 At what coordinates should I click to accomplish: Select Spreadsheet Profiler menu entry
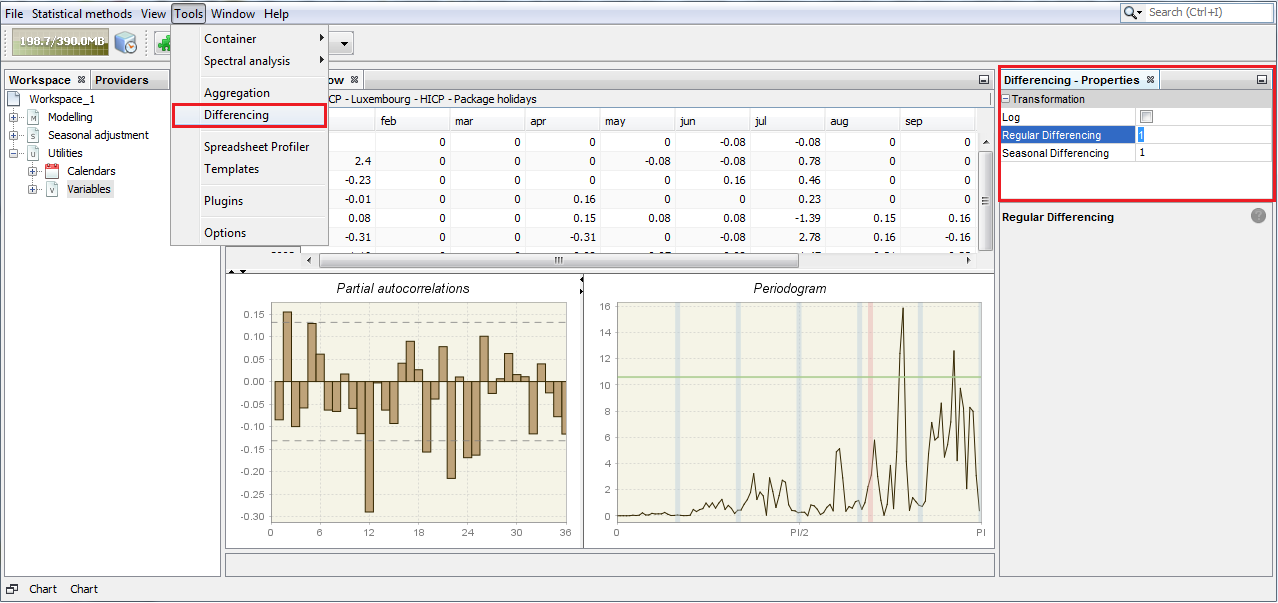click(x=256, y=147)
